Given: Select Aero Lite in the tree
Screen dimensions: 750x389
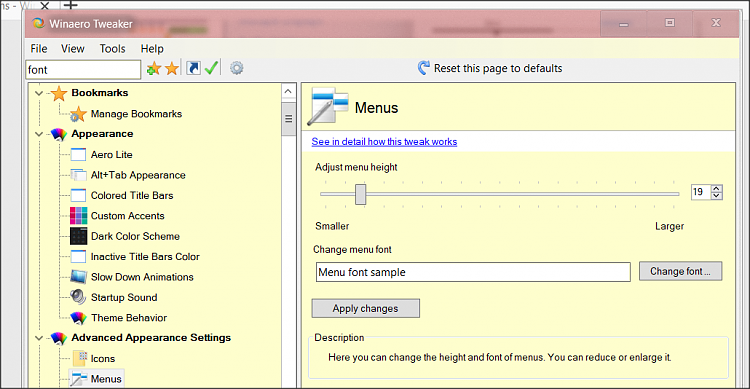Looking at the screenshot, I should coord(111,155).
